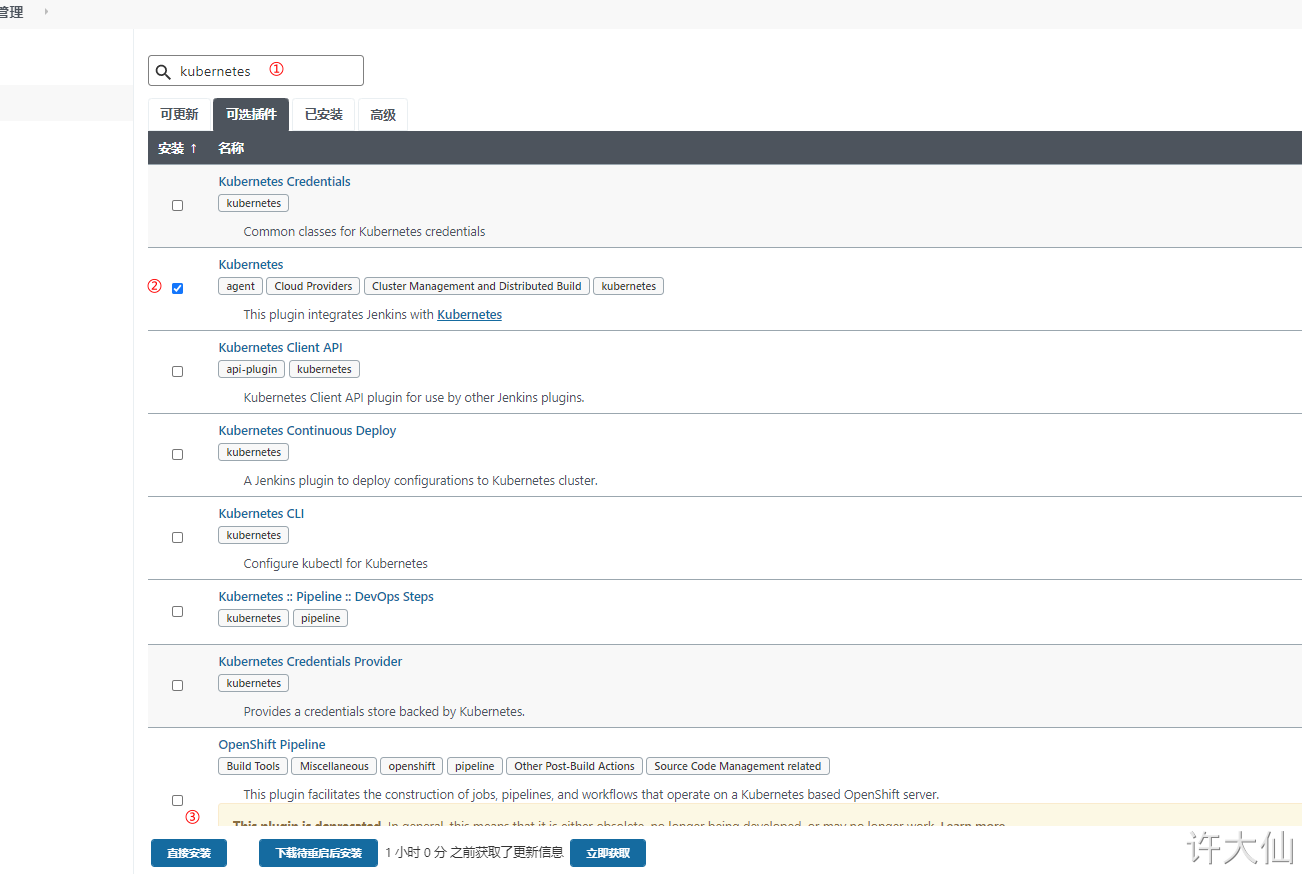This screenshot has width=1302, height=874.
Task: Check the Kubernetes Pipeline DevOps Steps checkbox
Action: pyautogui.click(x=178, y=611)
